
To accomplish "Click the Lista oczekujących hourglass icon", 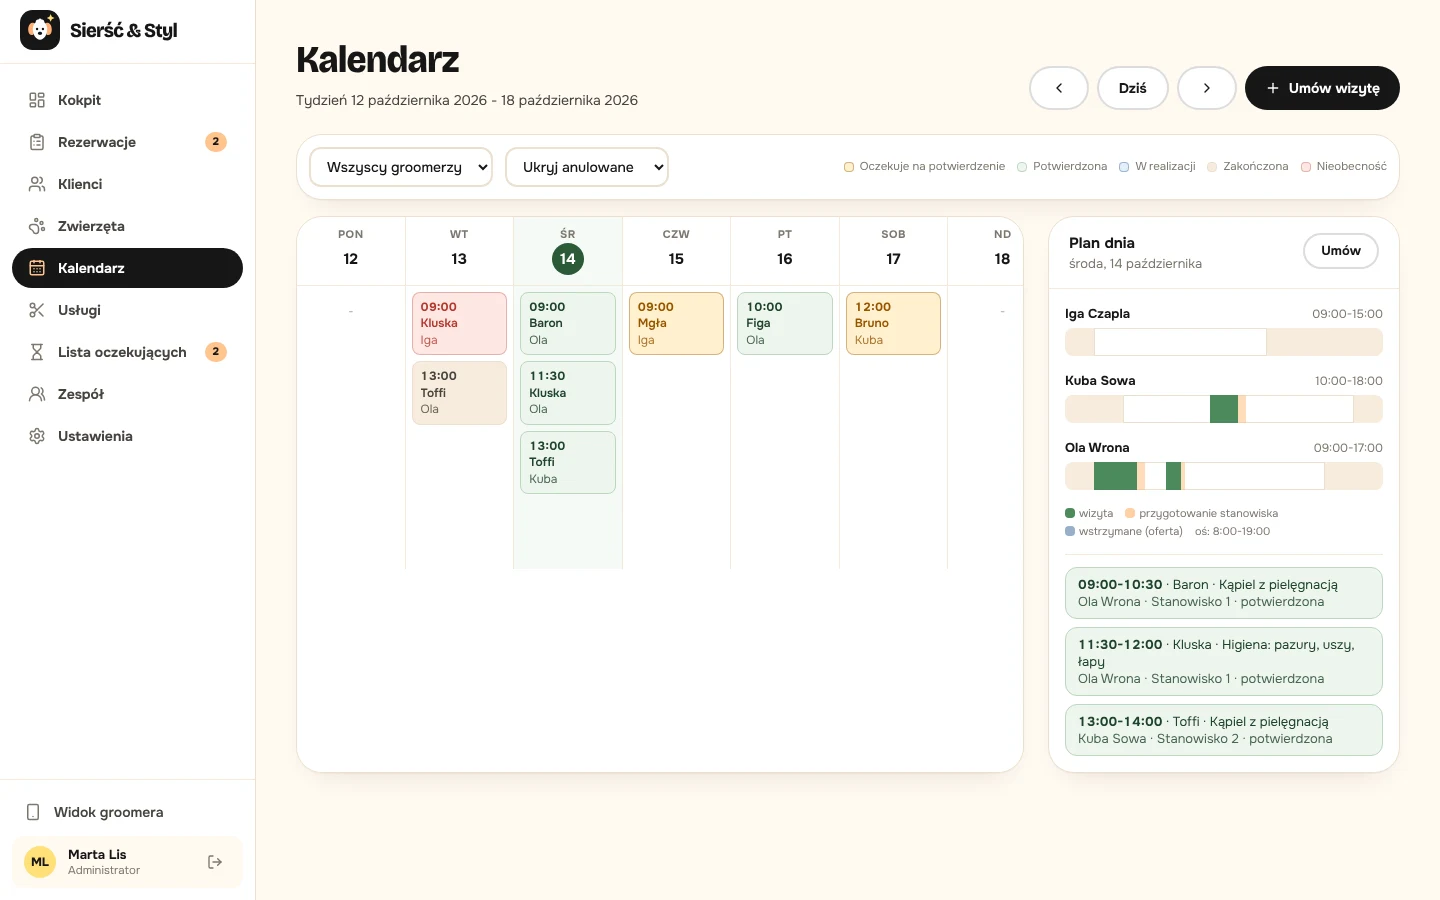I will point(37,352).
